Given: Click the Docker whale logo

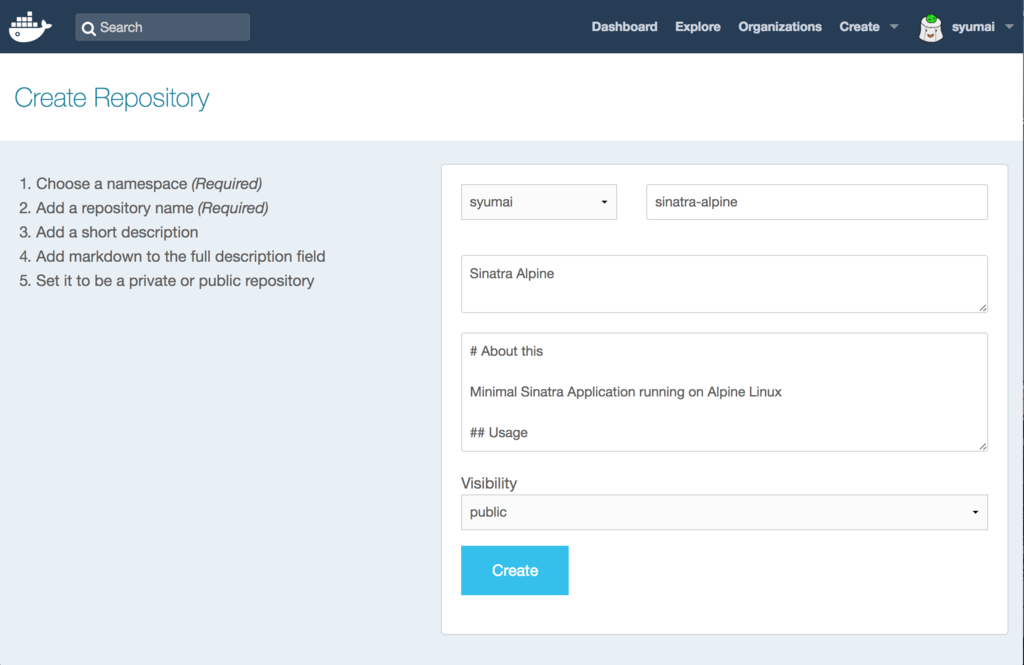Looking at the screenshot, I should [30, 27].
